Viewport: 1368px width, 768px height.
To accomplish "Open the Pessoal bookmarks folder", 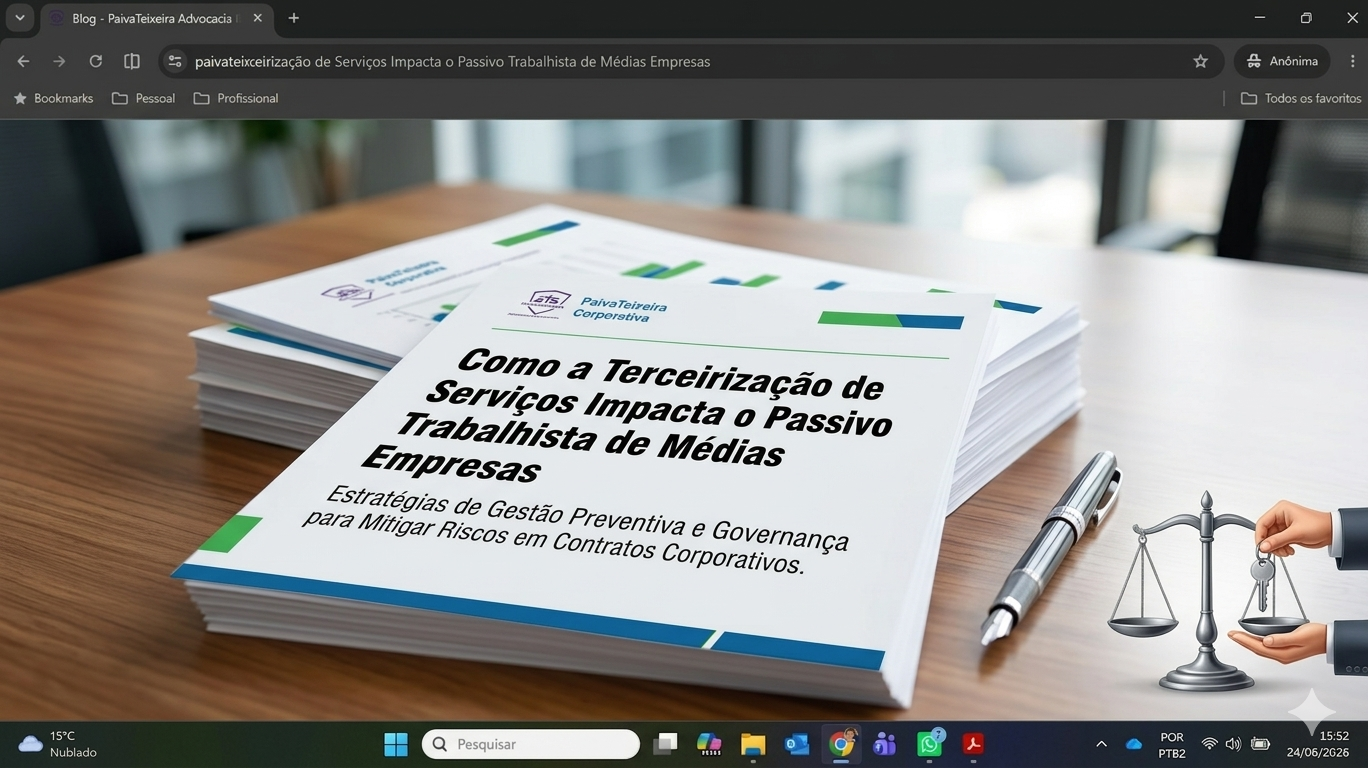I will pyautogui.click(x=143, y=98).
